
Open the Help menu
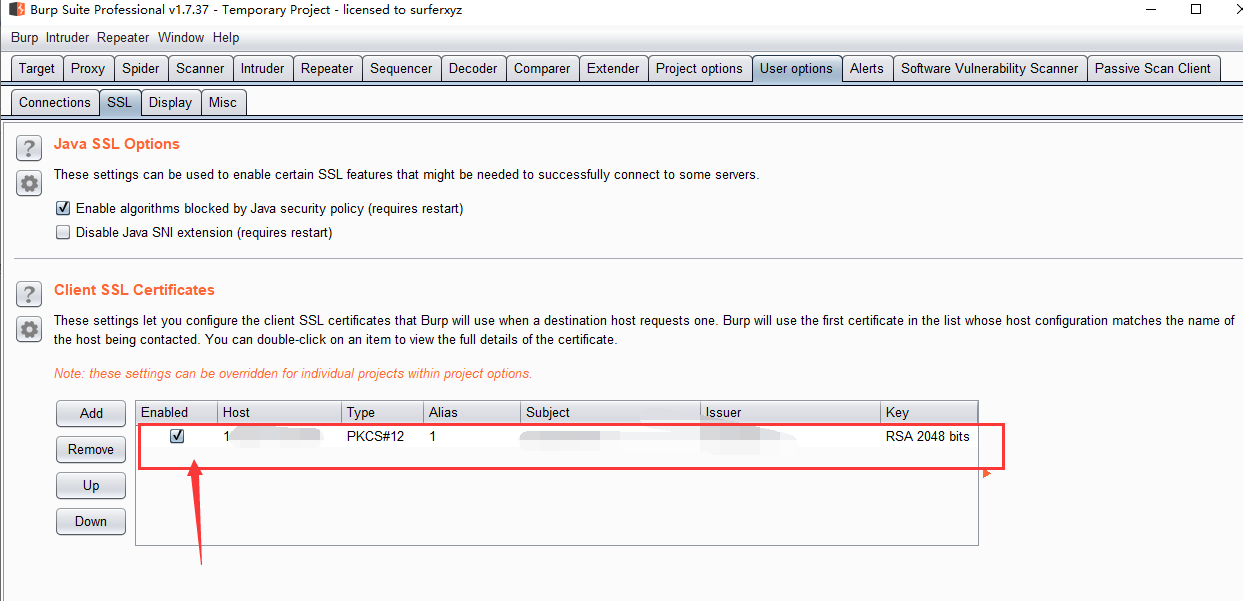[x=226, y=37]
